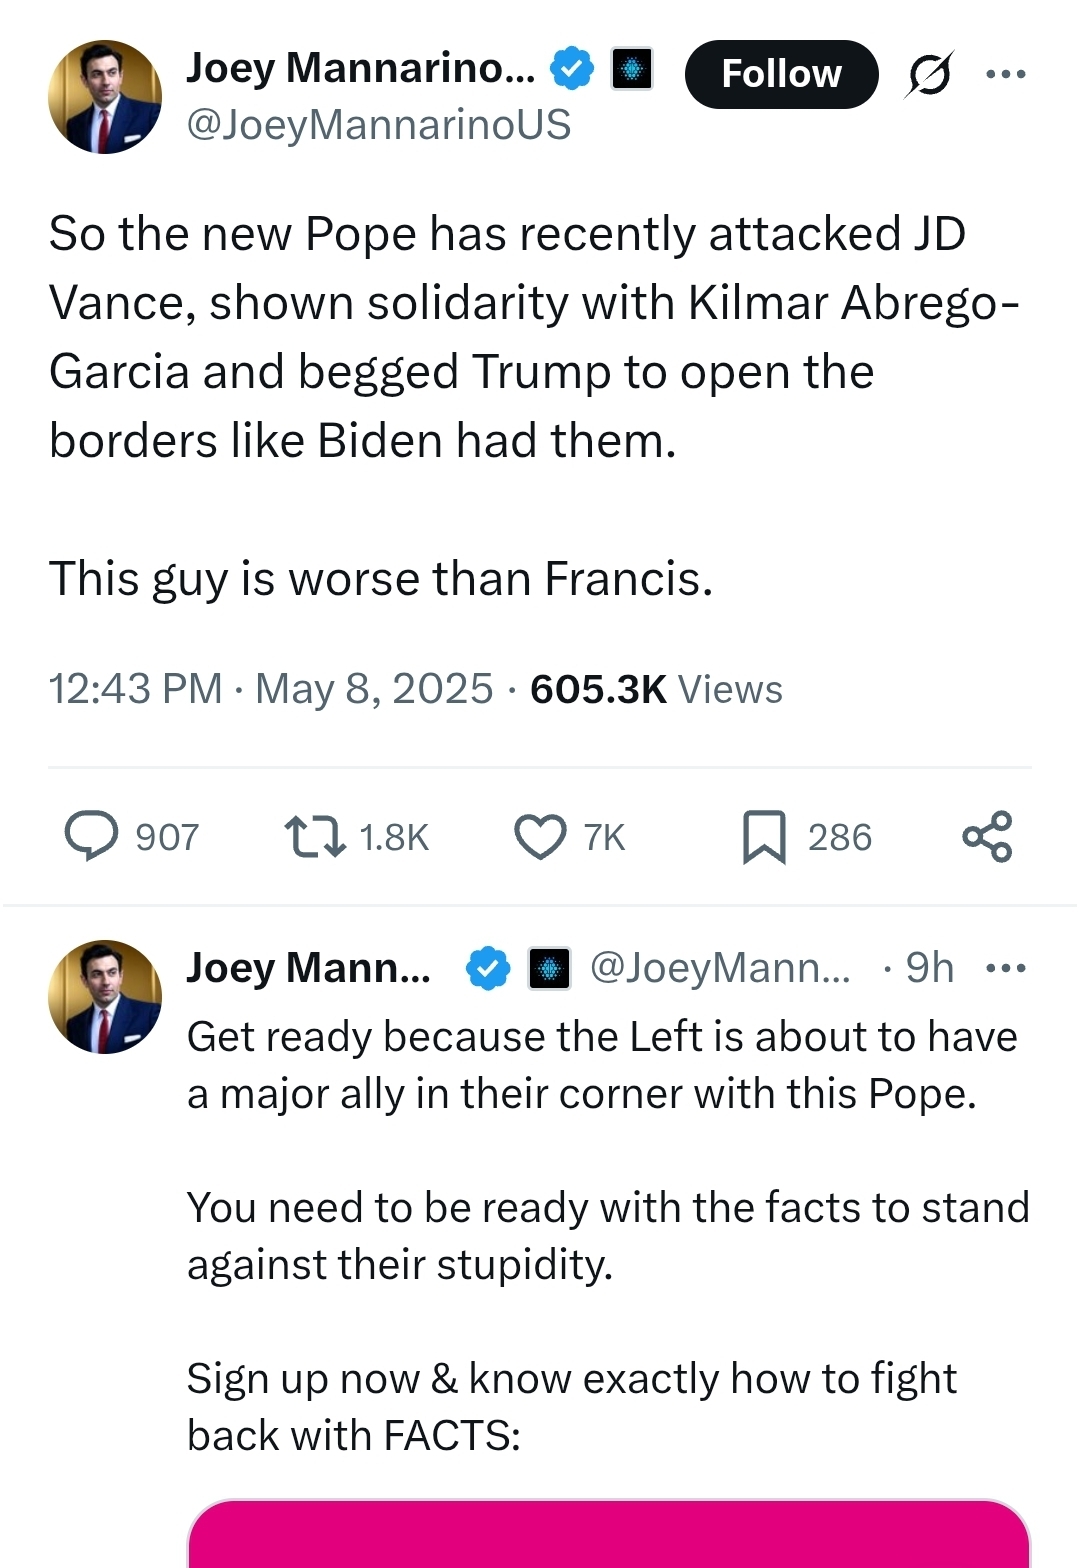
Task: Open more options on the reply tweet
Action: point(1006,968)
